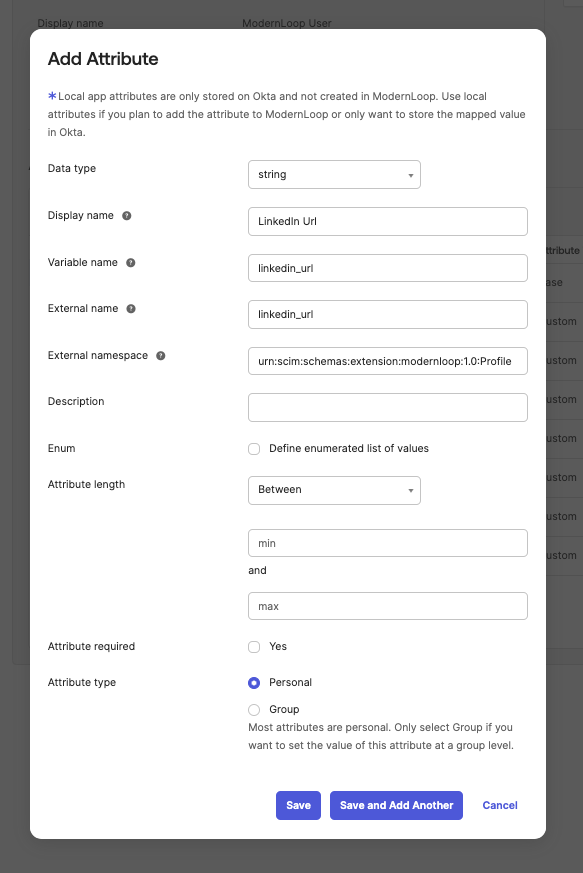Click the max length input field

[388, 606]
